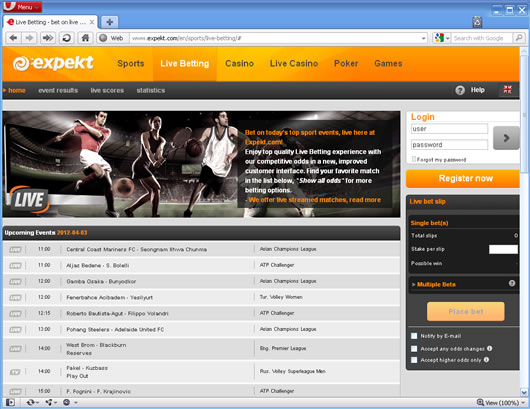Open the Poker tab
The height and width of the screenshot is (409, 530).
click(x=346, y=64)
